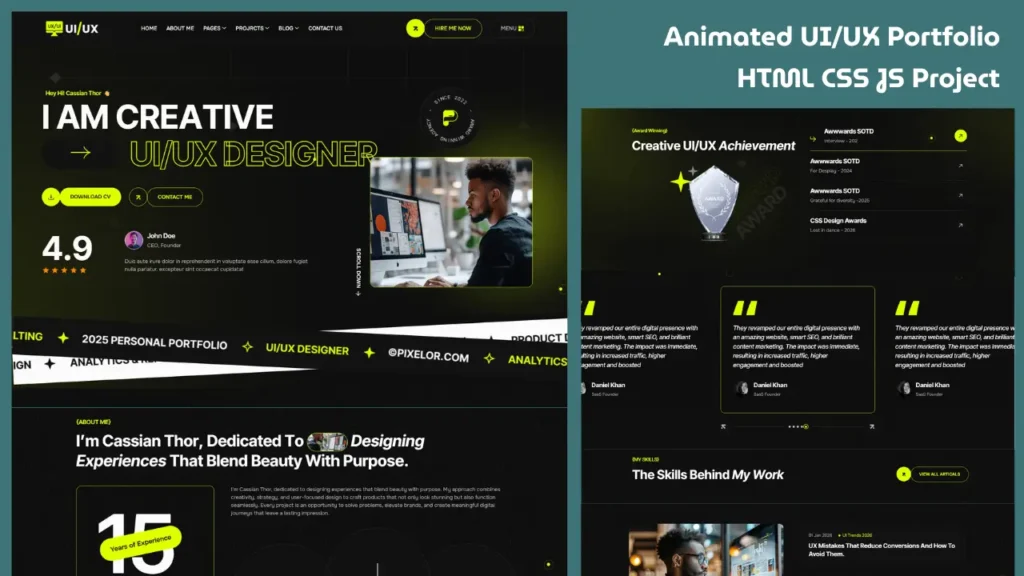The image size is (1024, 576).
Task: Select About Me in the navigation bar
Action: coord(180,28)
